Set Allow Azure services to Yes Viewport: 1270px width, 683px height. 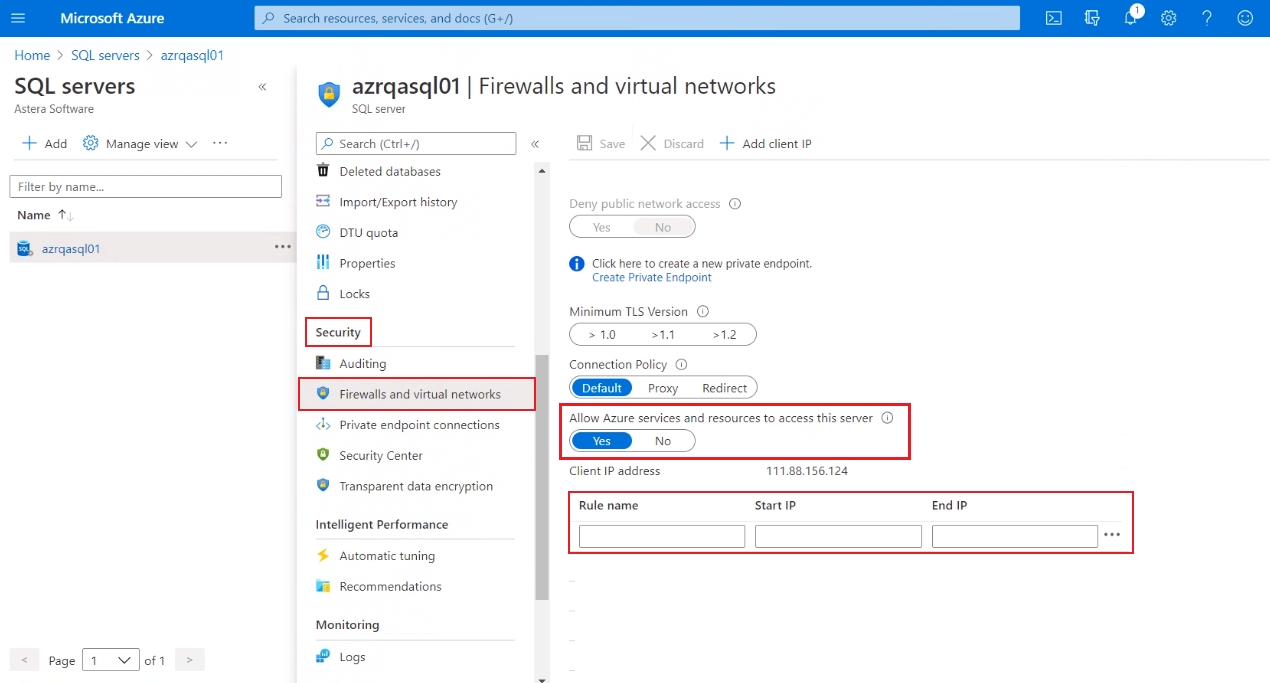(601, 441)
